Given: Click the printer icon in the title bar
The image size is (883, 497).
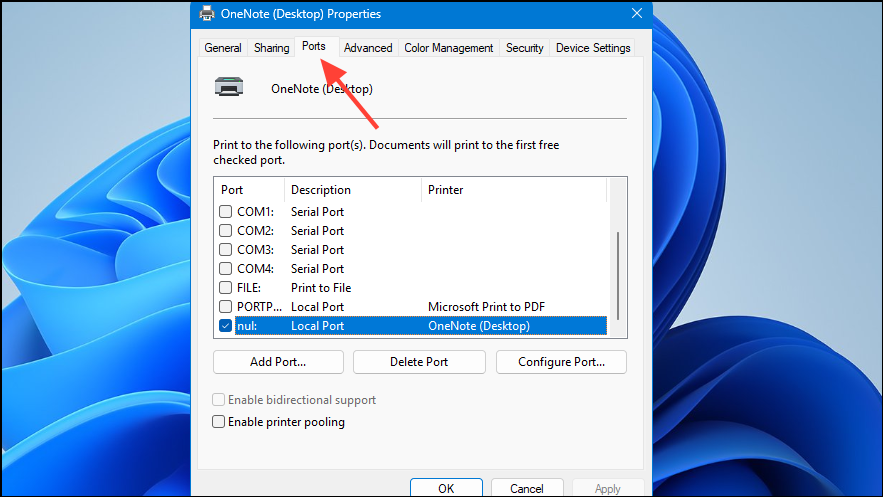Looking at the screenshot, I should pos(207,14).
